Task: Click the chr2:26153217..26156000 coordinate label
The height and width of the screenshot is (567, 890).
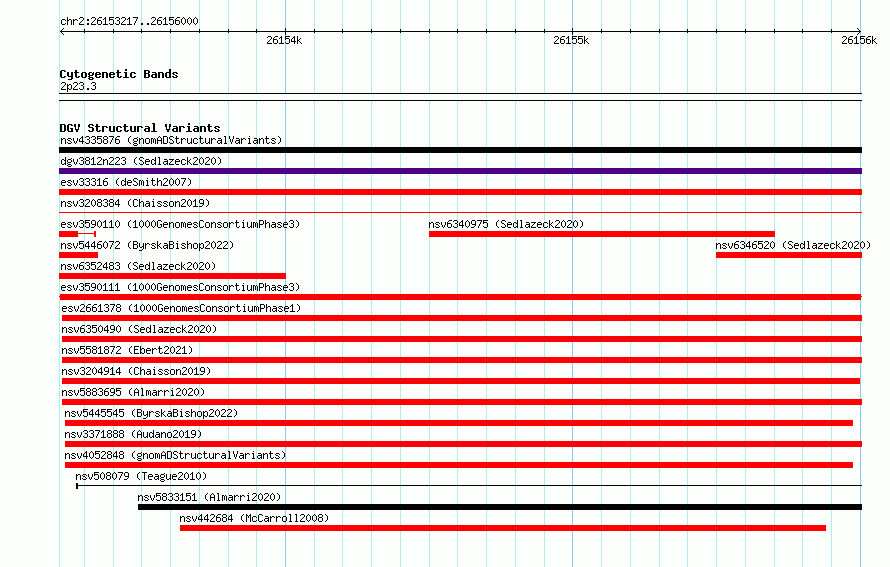Action: 129,21
